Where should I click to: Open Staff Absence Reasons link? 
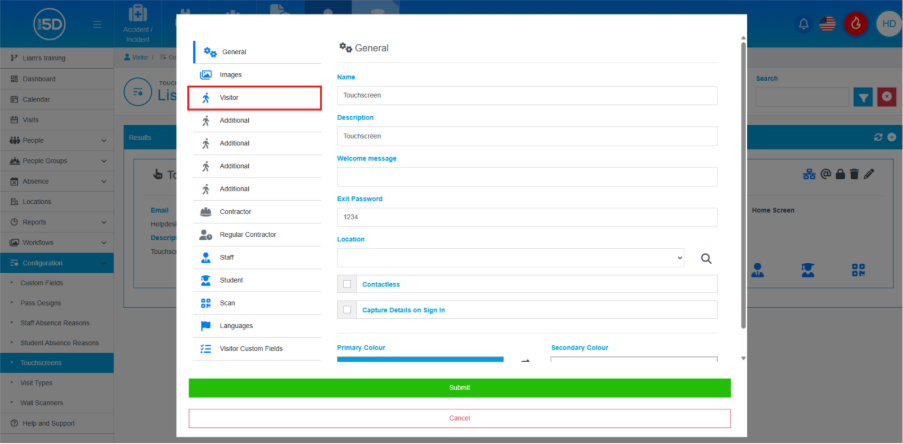pyautogui.click(x=55, y=323)
